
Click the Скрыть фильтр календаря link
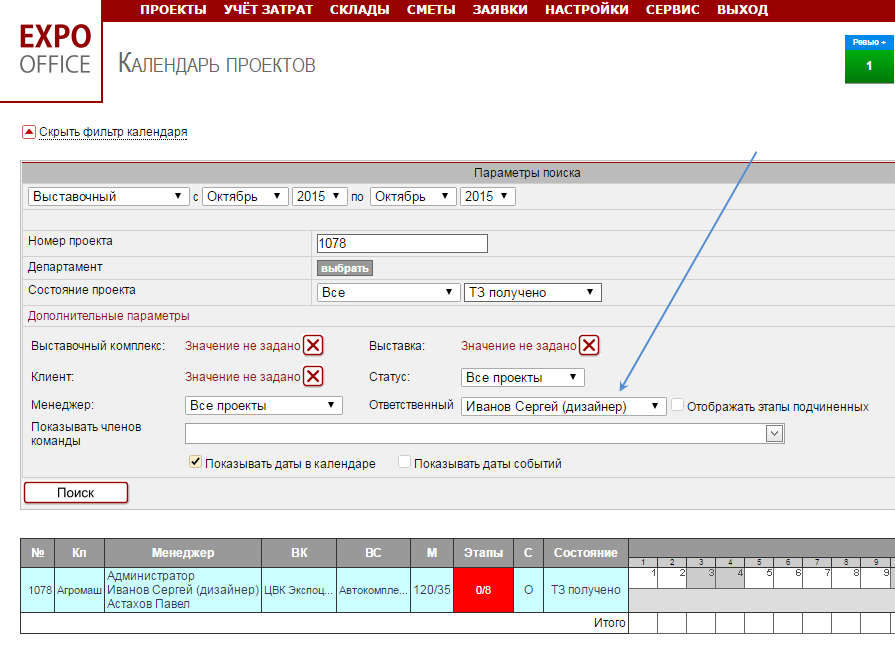[x=113, y=132]
